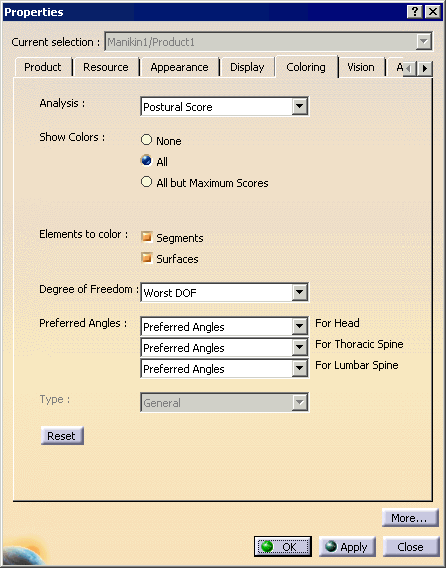Image resolution: width=446 pixels, height=568 pixels.
Task: Click the help question mark icon
Action: (415, 12)
